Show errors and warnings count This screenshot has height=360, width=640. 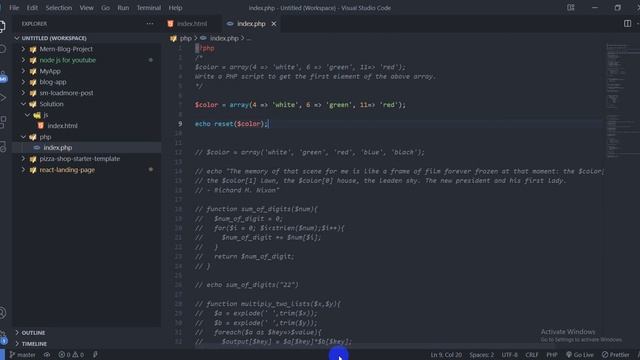tap(71, 355)
